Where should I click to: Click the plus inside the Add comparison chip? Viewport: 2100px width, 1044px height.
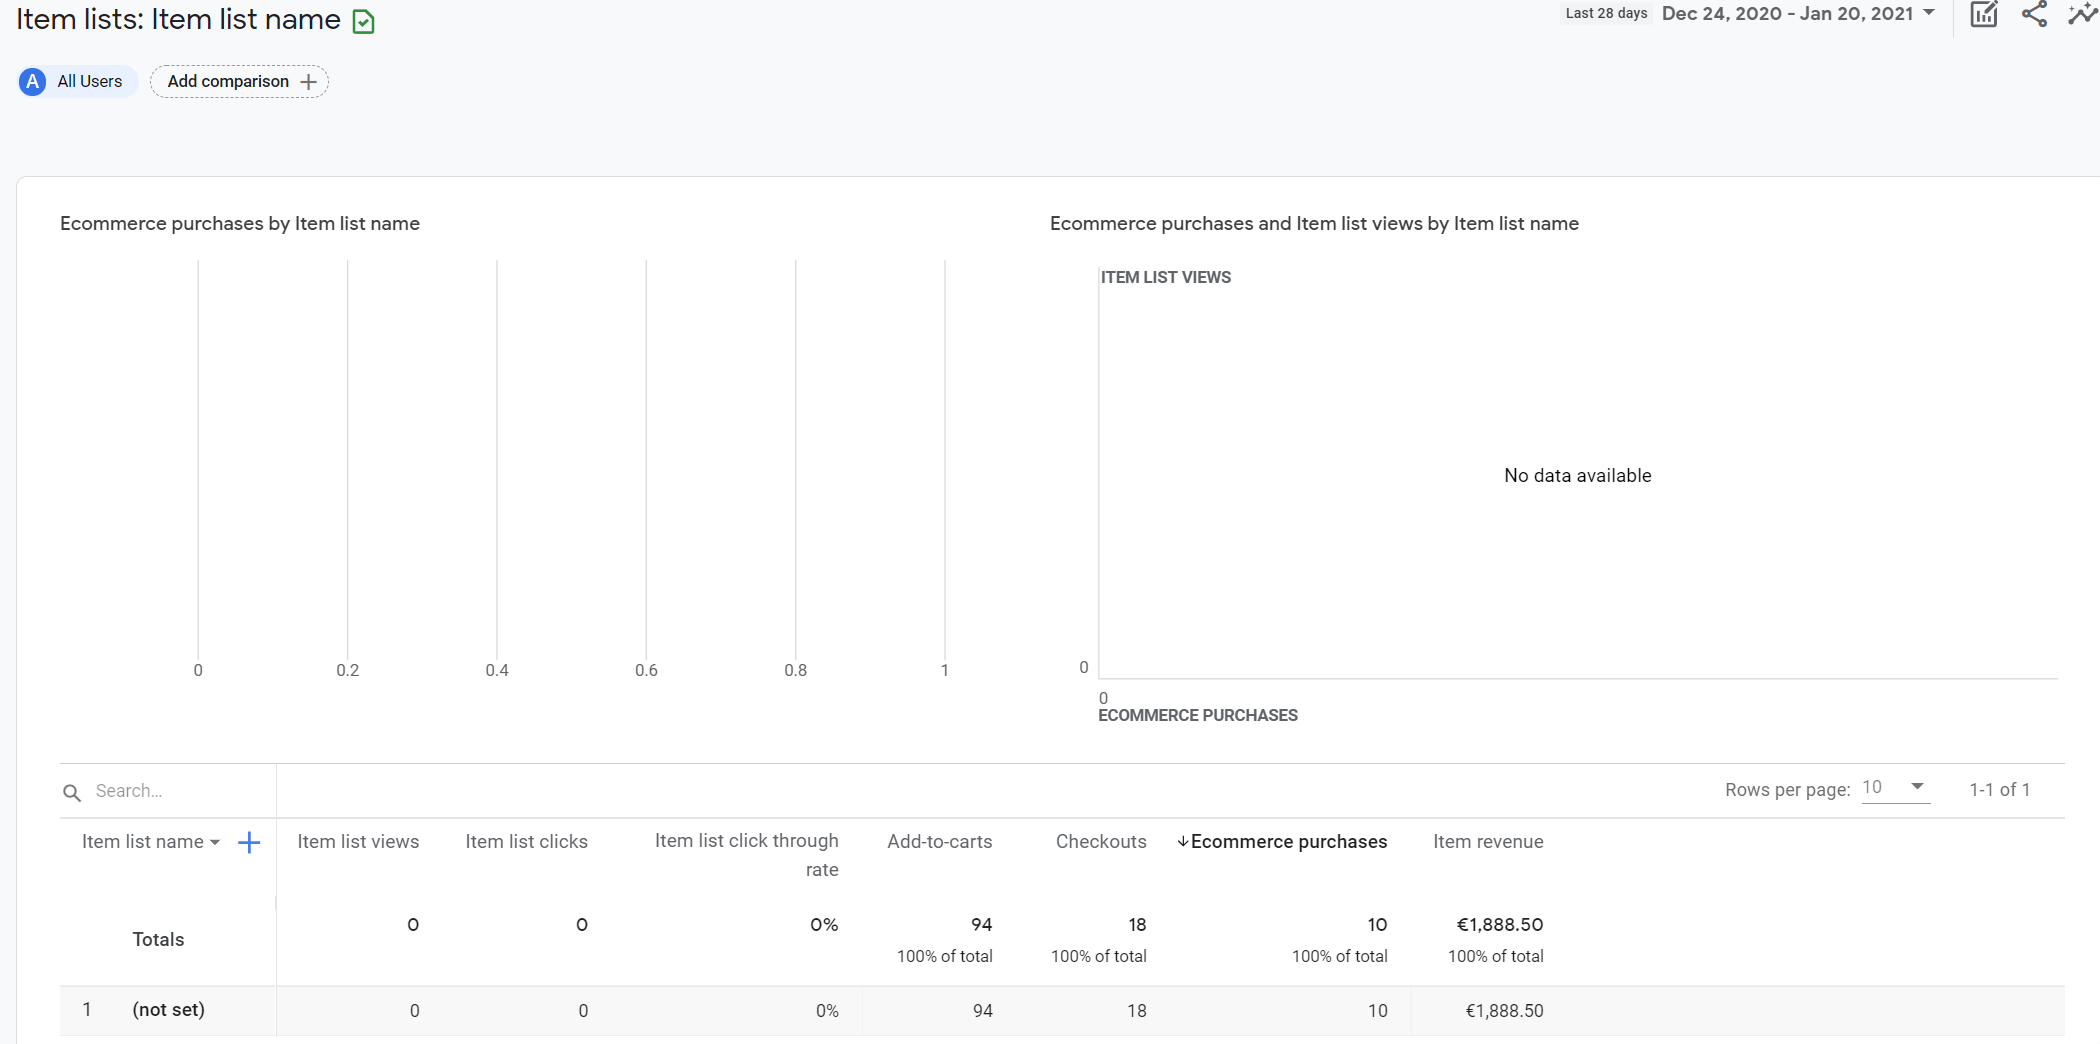(308, 82)
